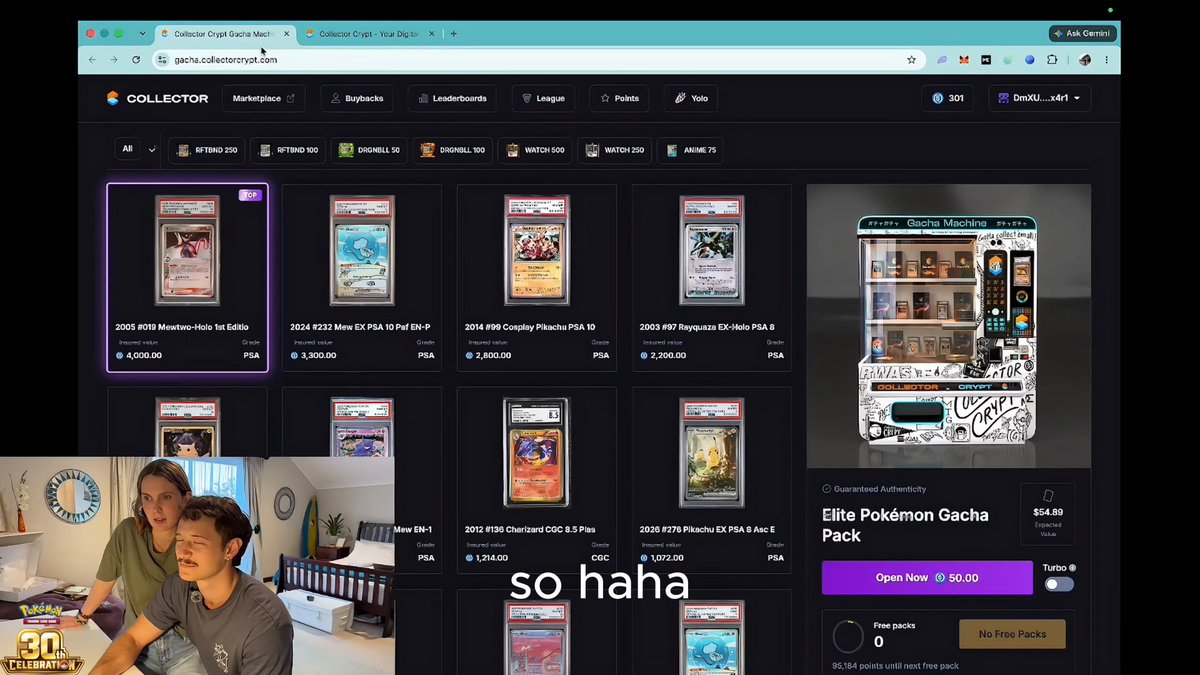Image resolution: width=1200 pixels, height=675 pixels.
Task: Click the No Free Packs button
Action: click(x=1012, y=634)
